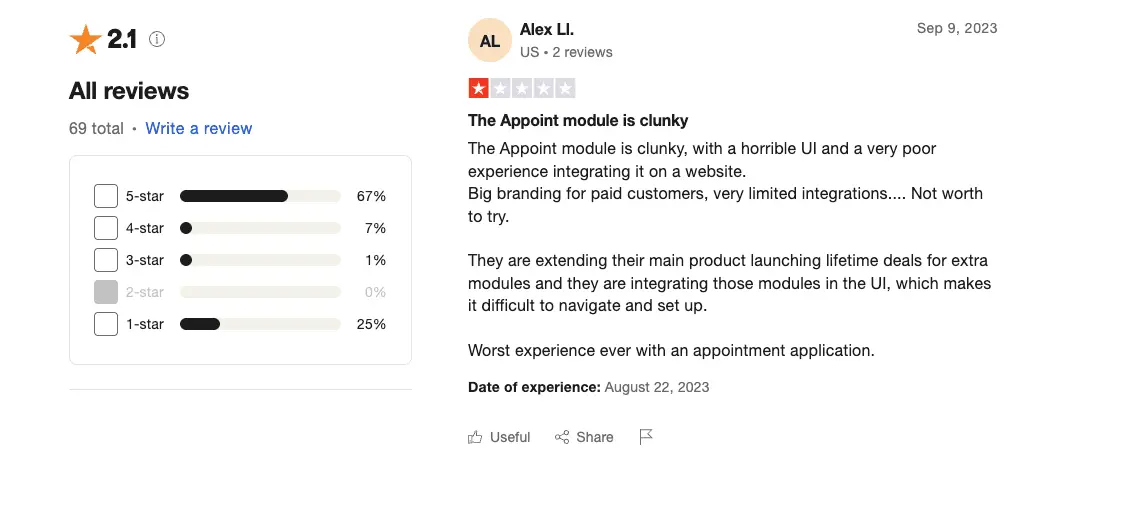Open reviewer name Alex Ll.
Screen dimensions: 1122x506
coord(547,29)
